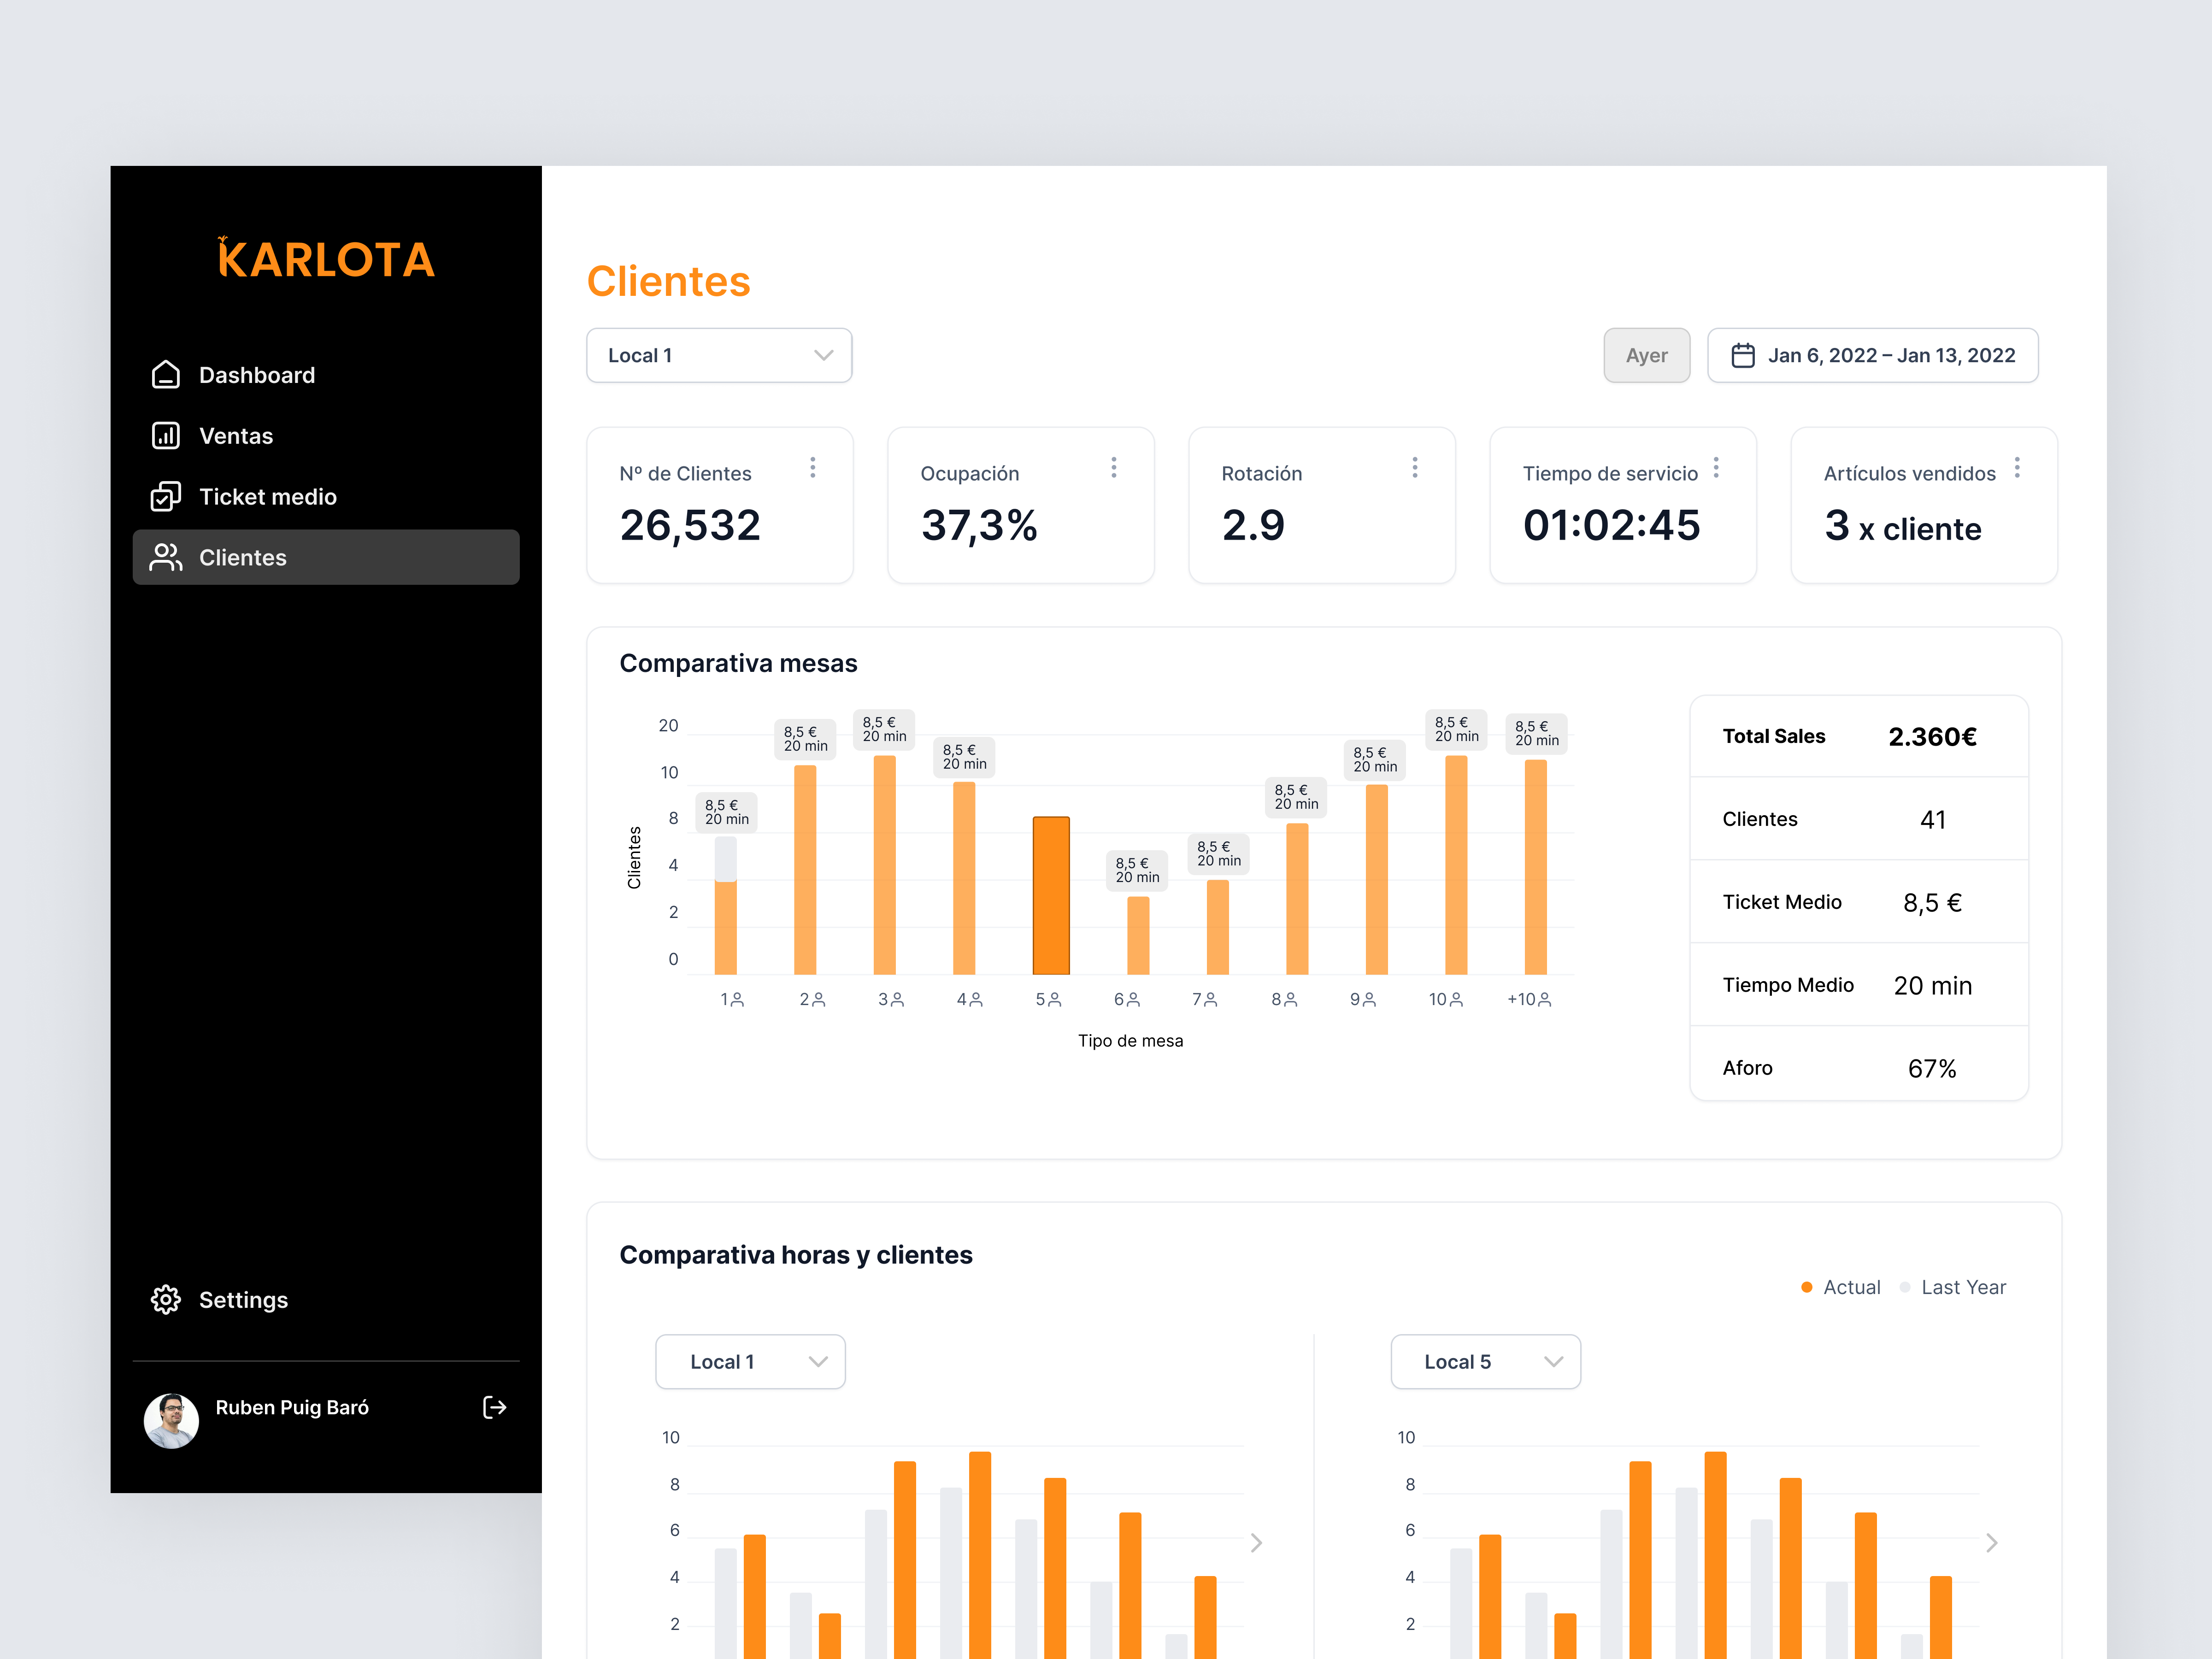This screenshot has height=1659, width=2212.
Task: Click the Clientes people icon in sidebar
Action: pos(166,557)
